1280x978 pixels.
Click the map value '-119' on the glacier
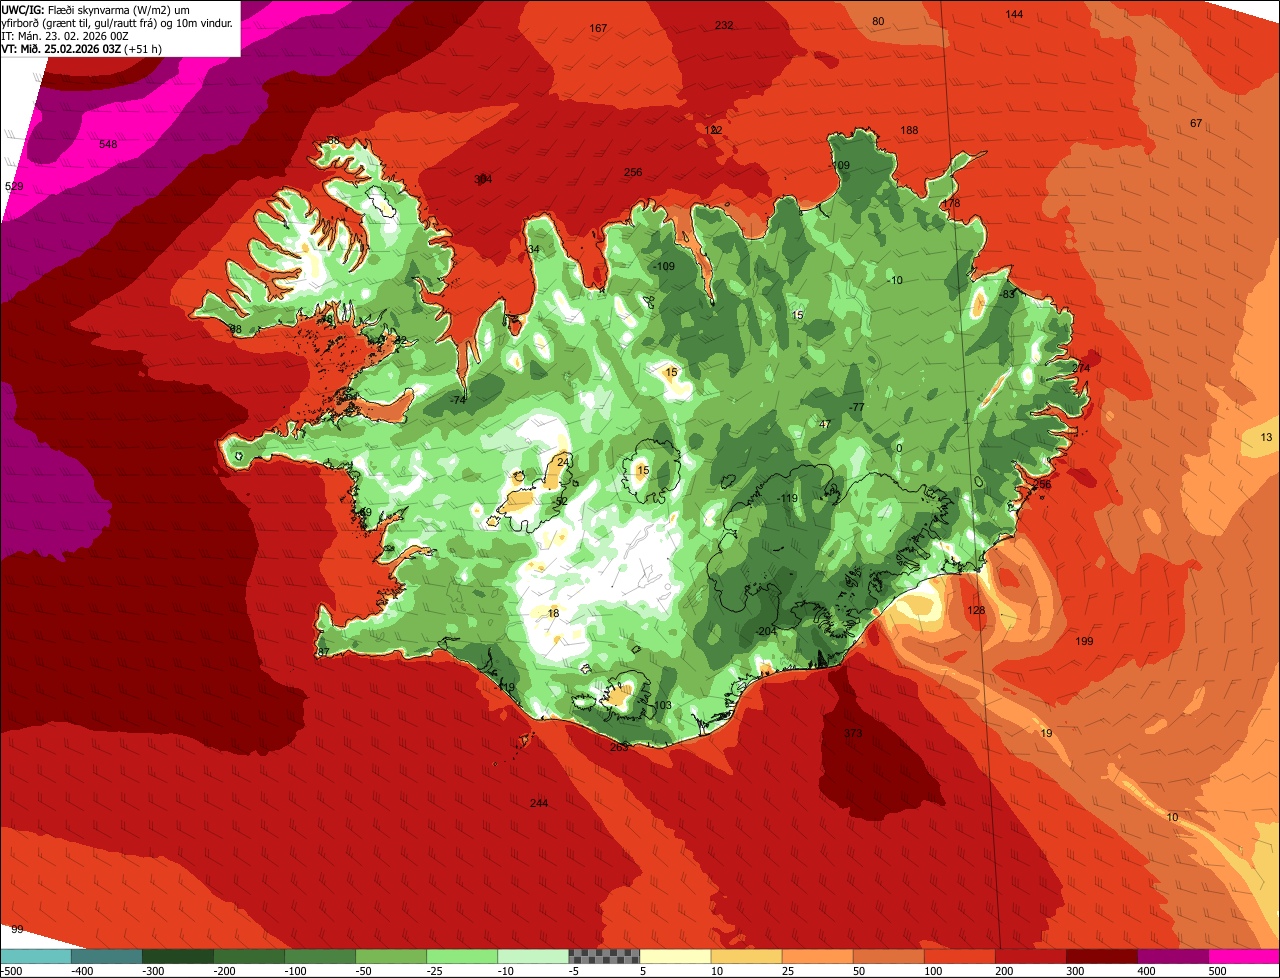pyautogui.click(x=788, y=498)
